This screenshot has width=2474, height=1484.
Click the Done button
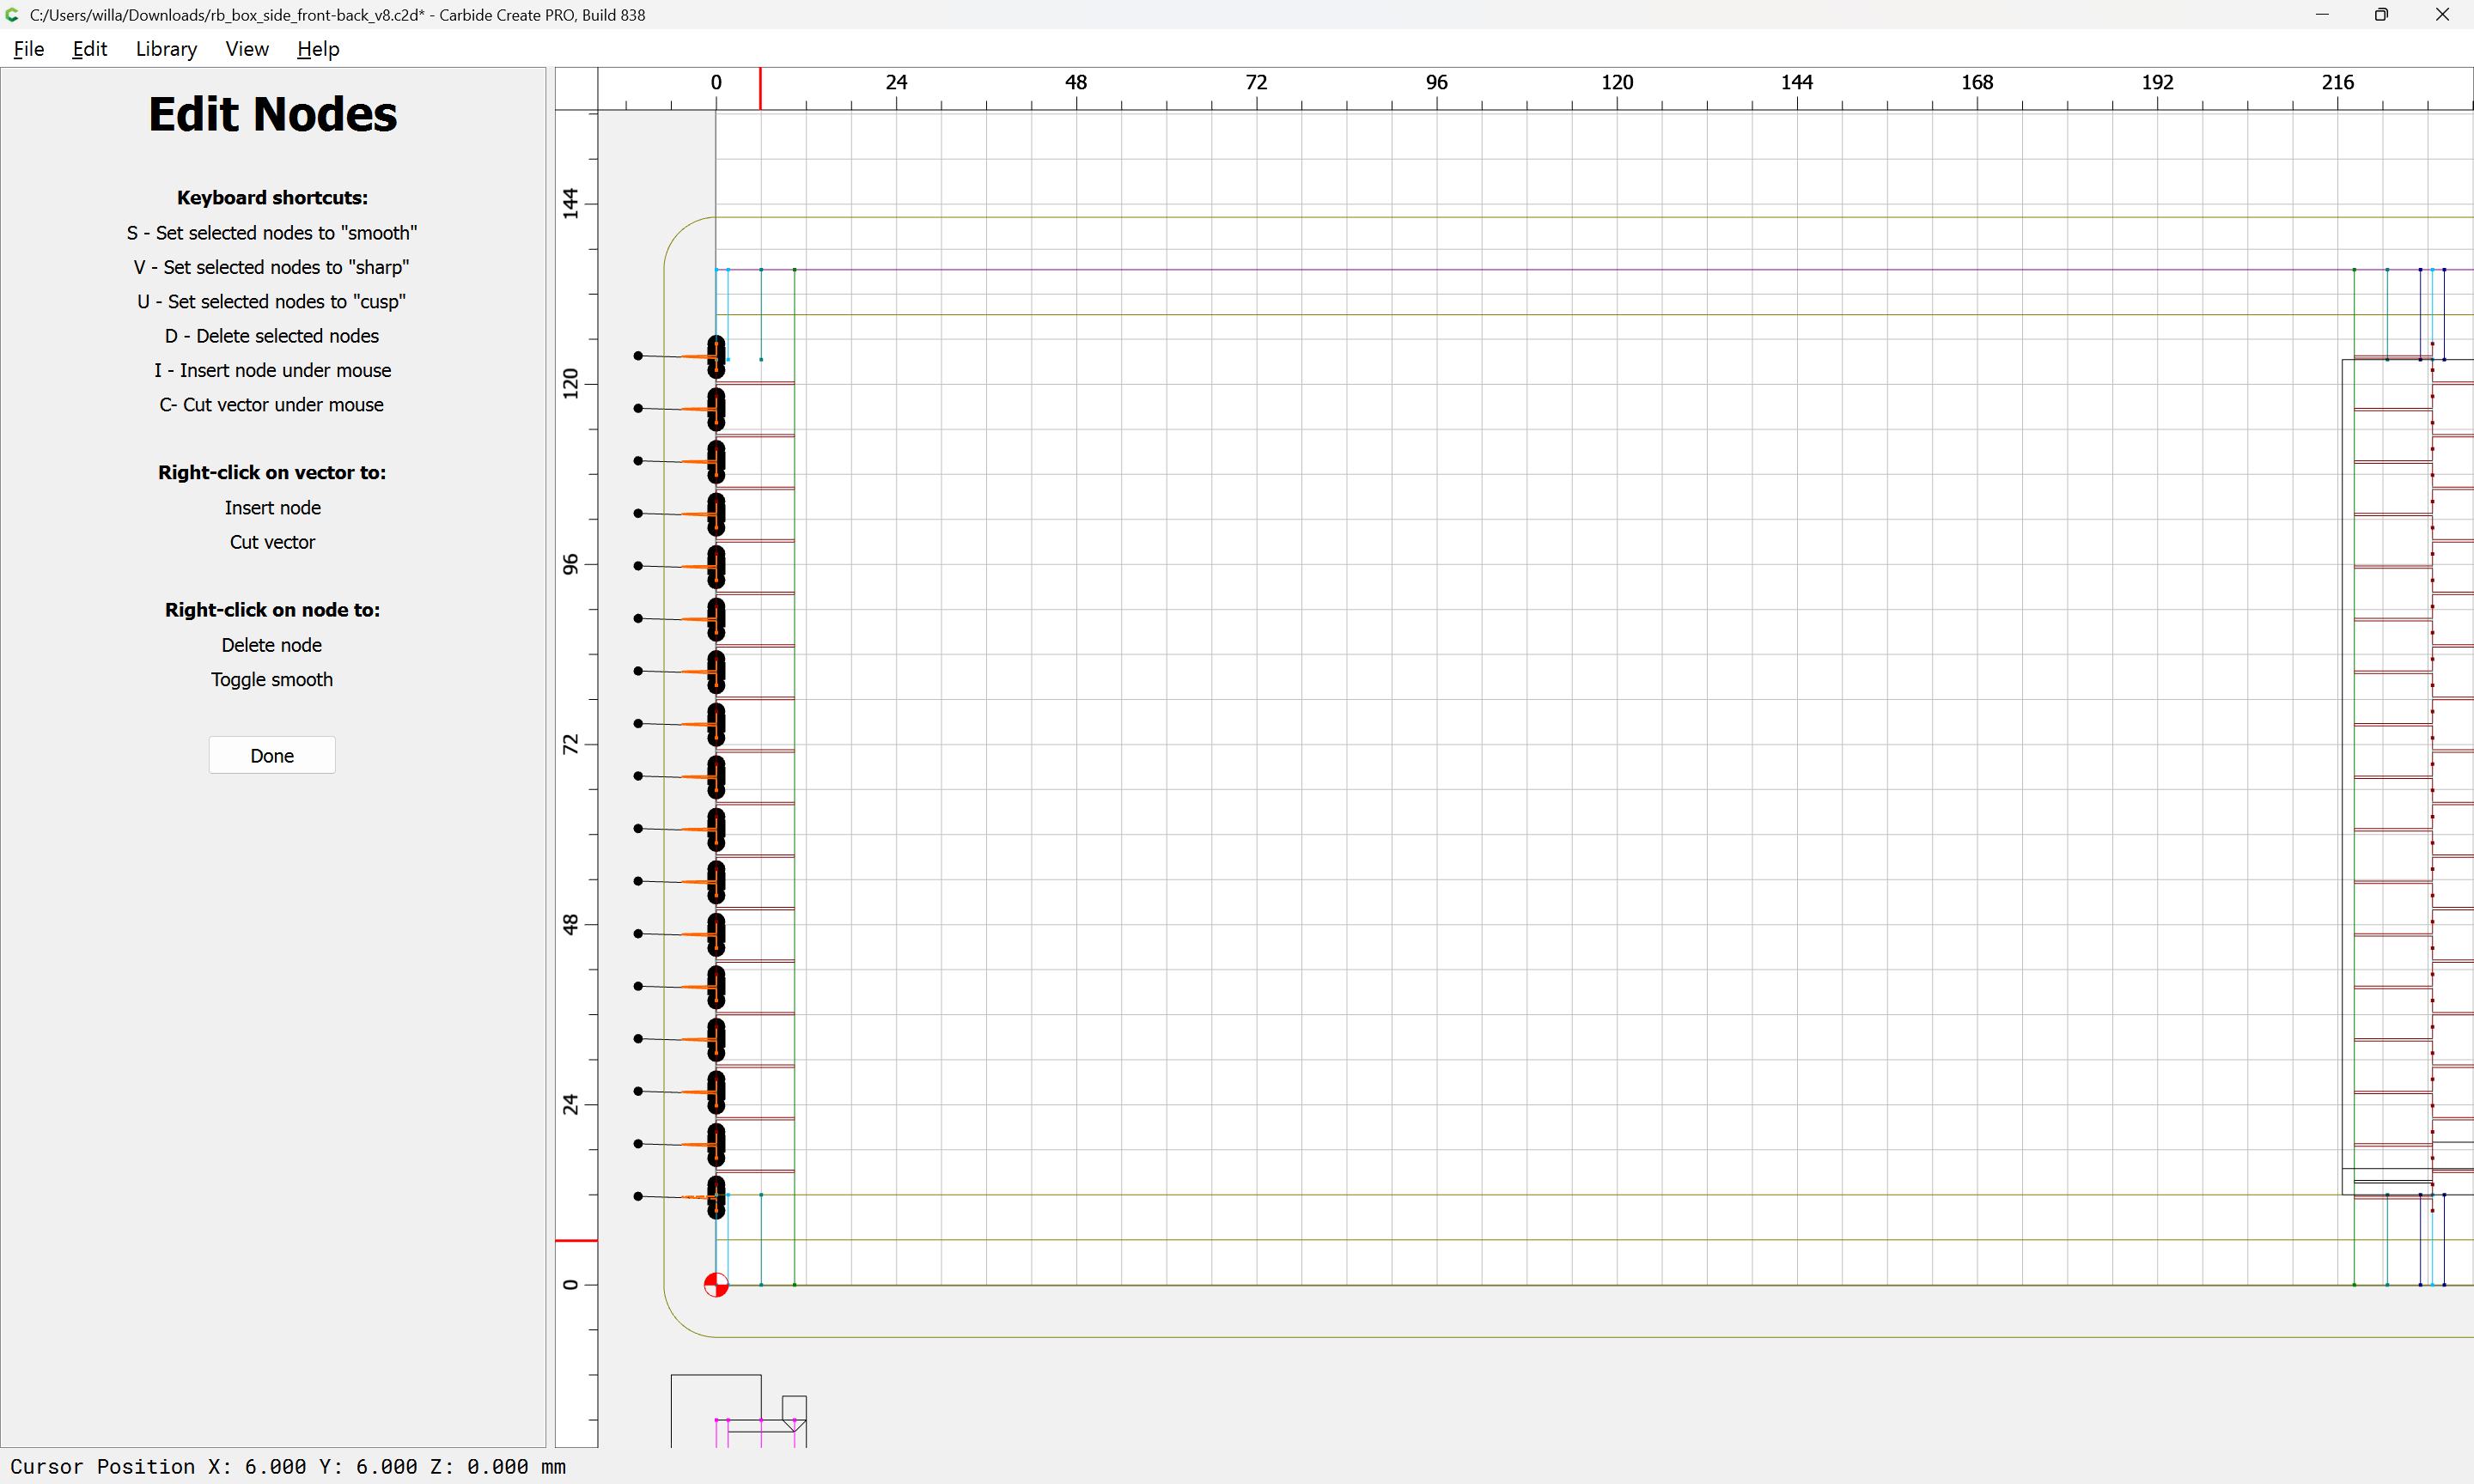coord(272,756)
